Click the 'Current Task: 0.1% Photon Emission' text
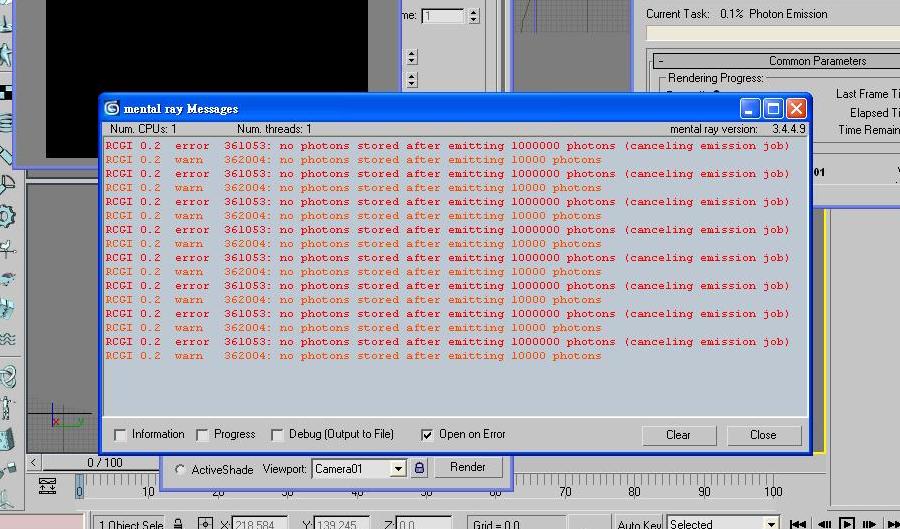Image resolution: width=900 pixels, height=529 pixels. 736,14
